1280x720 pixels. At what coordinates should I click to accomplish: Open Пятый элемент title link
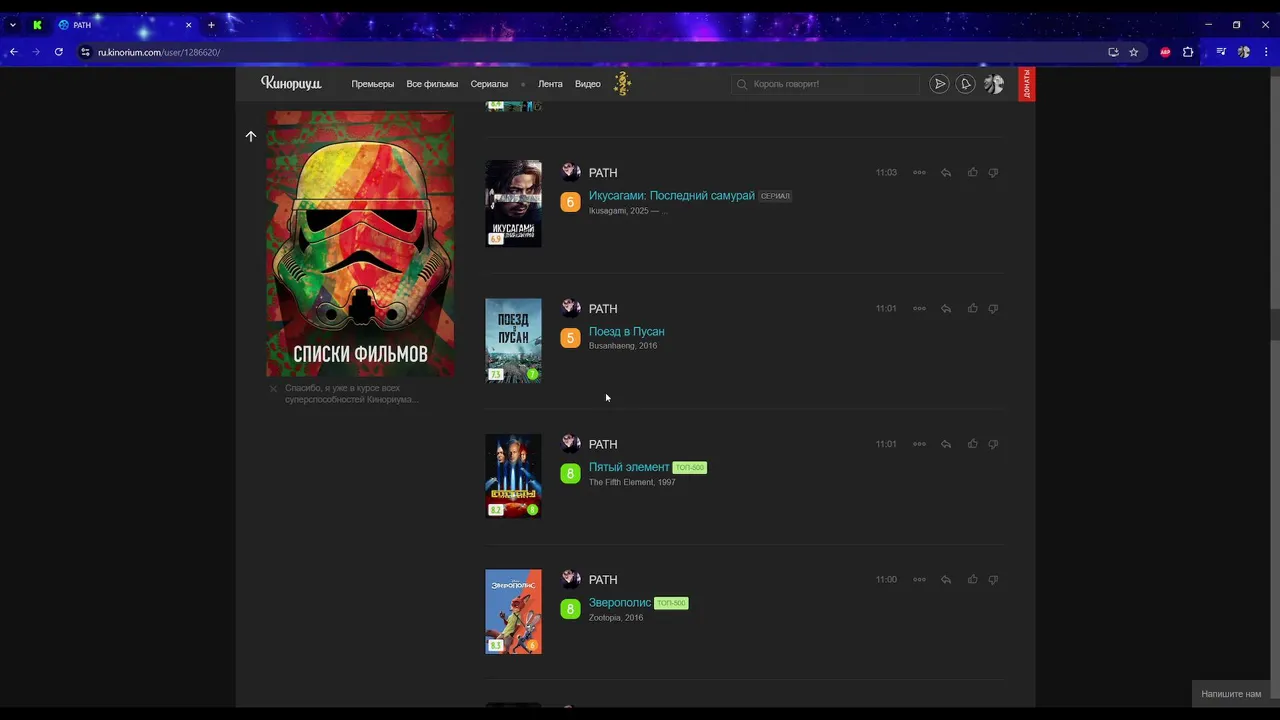click(629, 467)
